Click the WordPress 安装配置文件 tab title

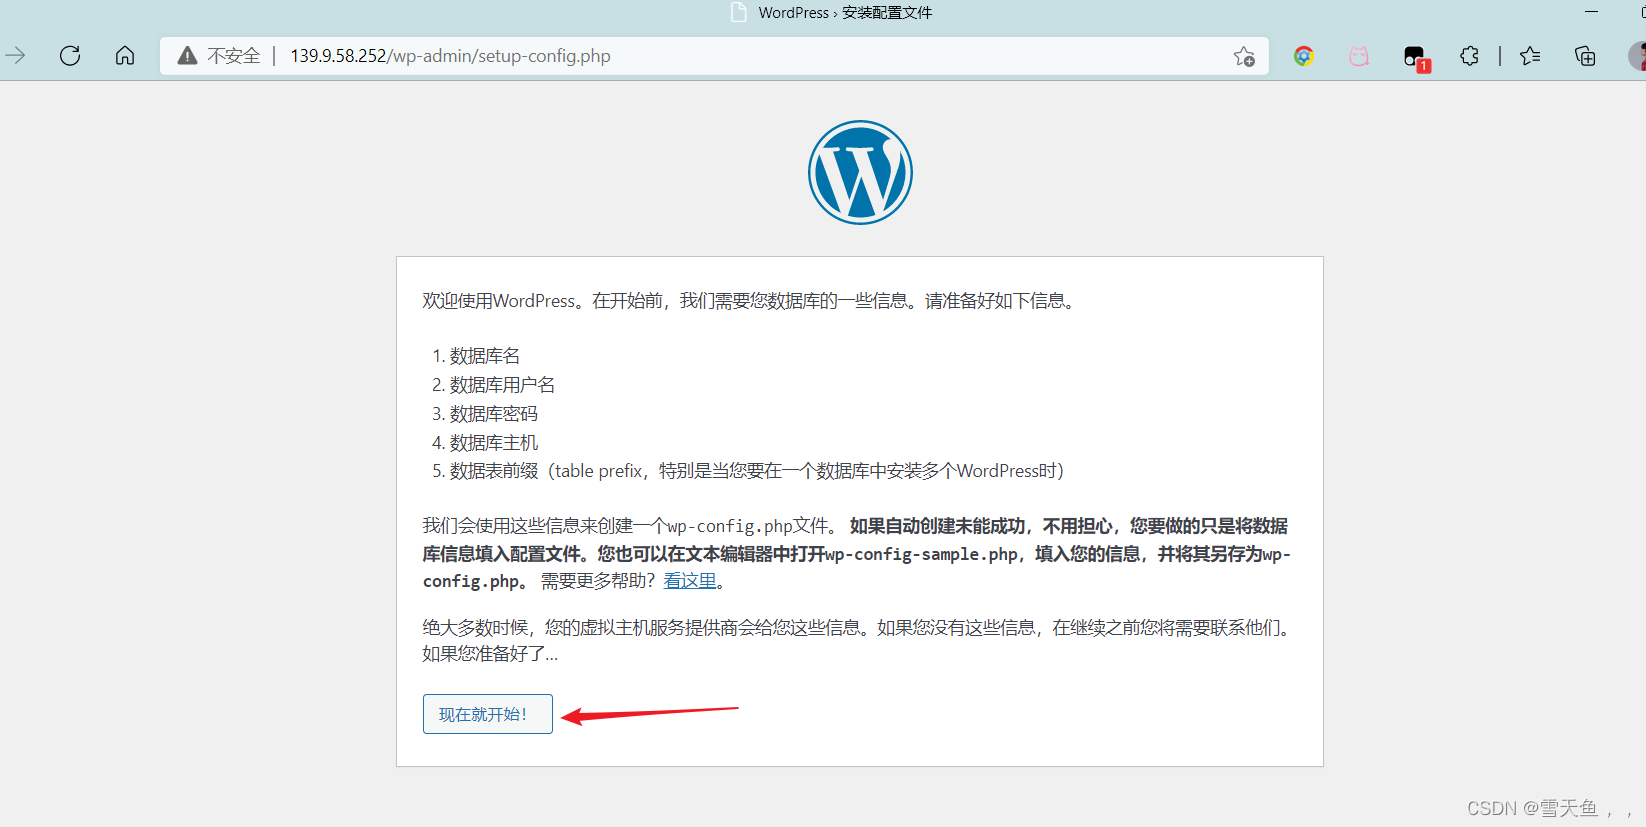[844, 13]
